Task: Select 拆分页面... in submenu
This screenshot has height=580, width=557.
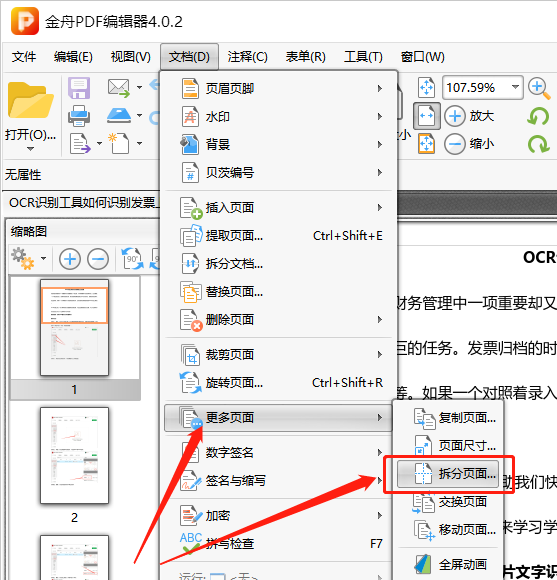Action: point(448,474)
